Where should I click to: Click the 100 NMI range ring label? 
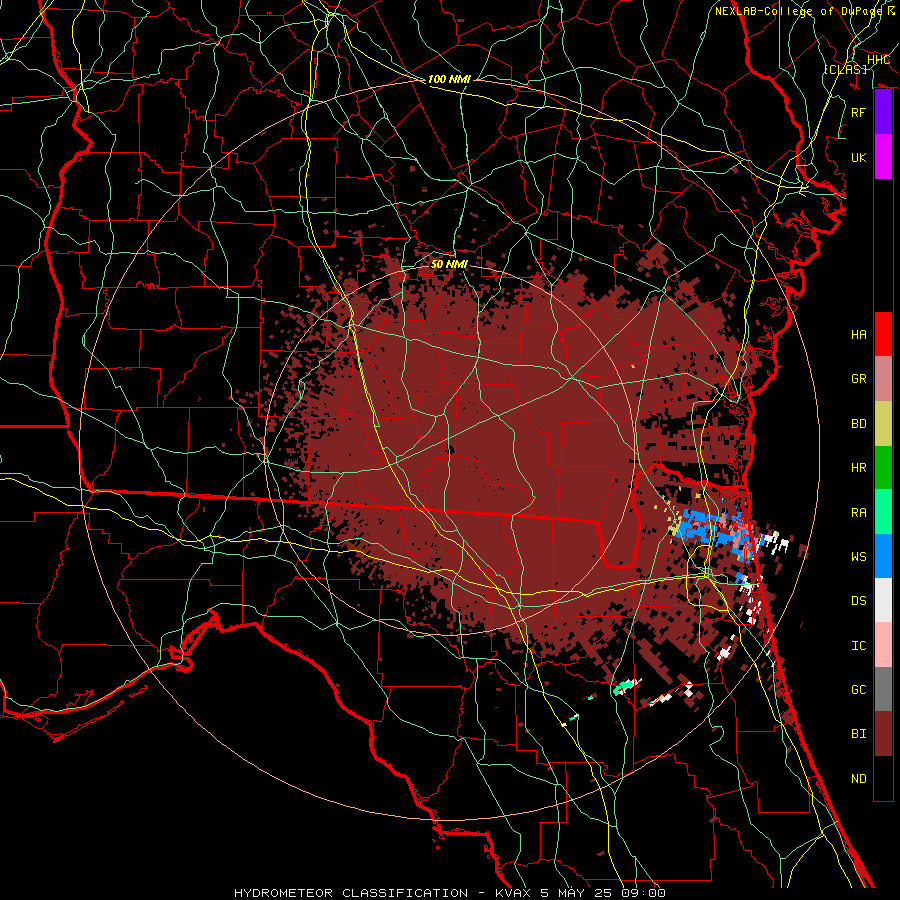449,79
